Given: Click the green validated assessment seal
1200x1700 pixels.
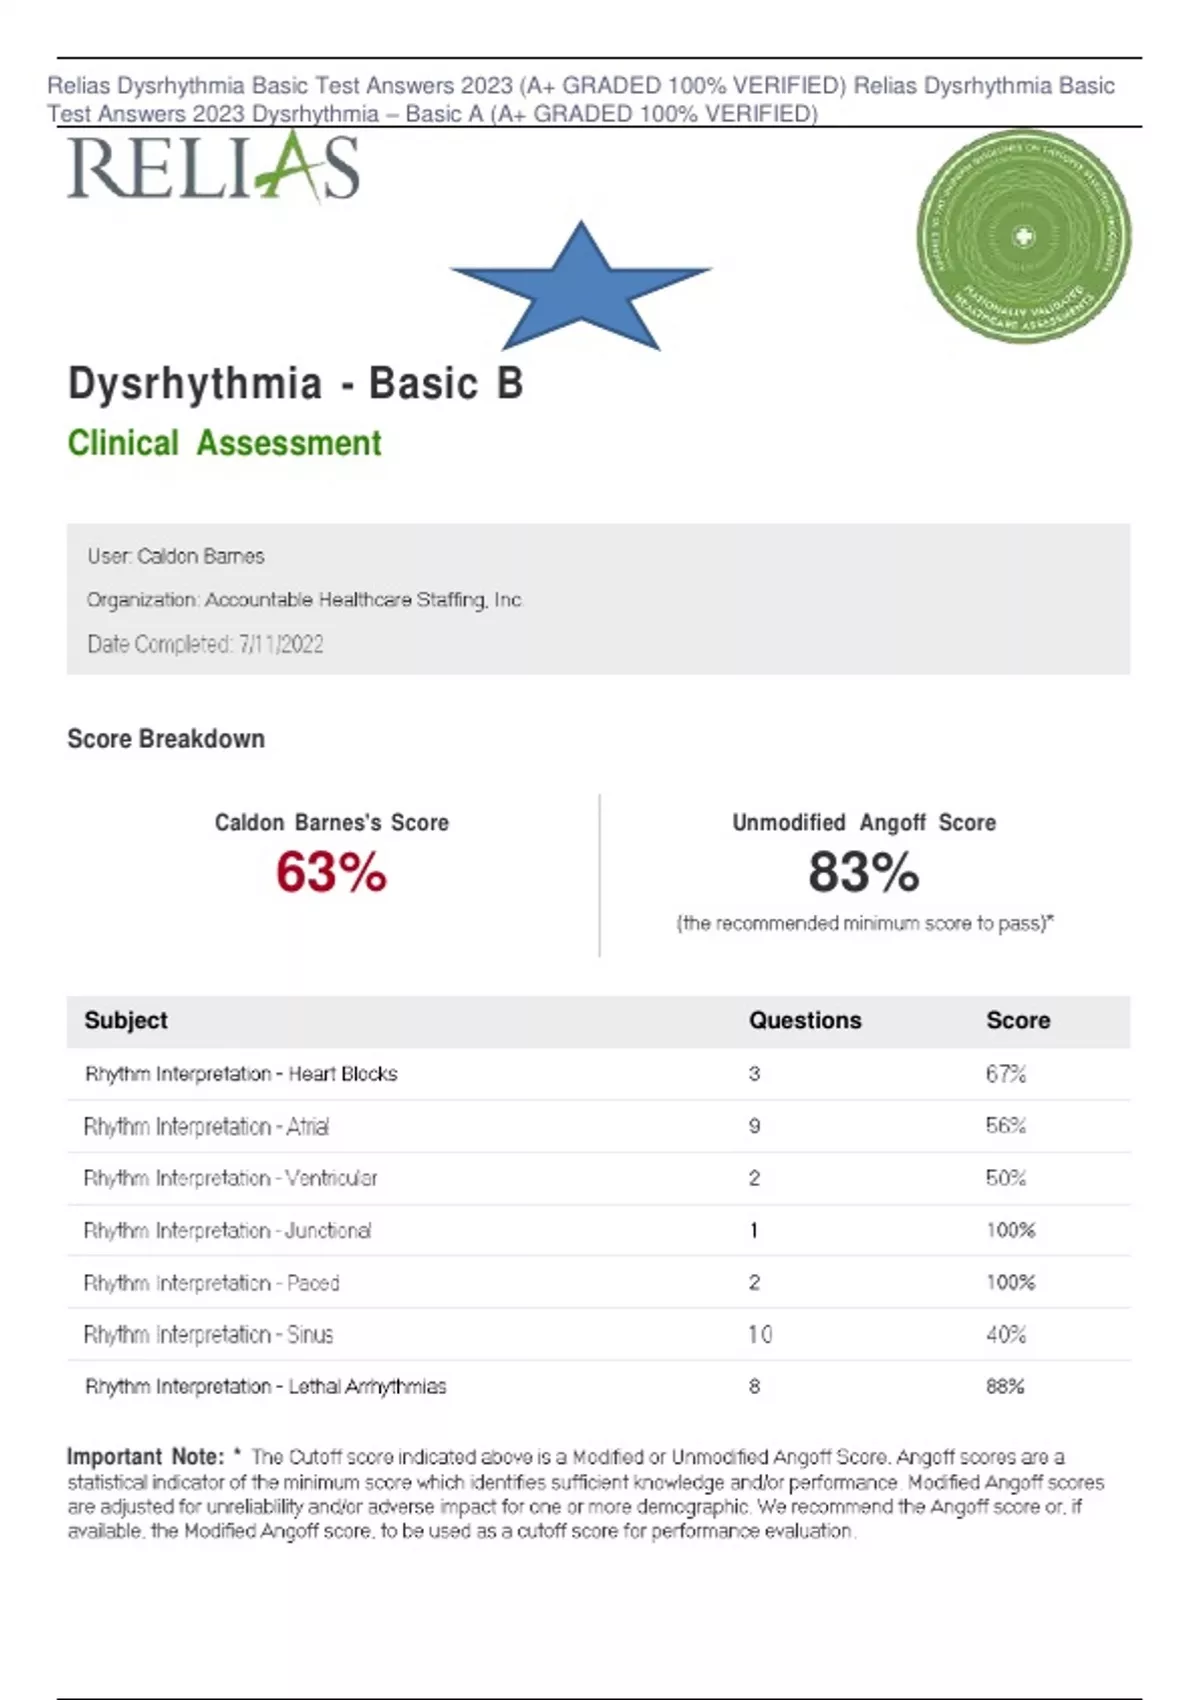Looking at the screenshot, I should (1023, 237).
